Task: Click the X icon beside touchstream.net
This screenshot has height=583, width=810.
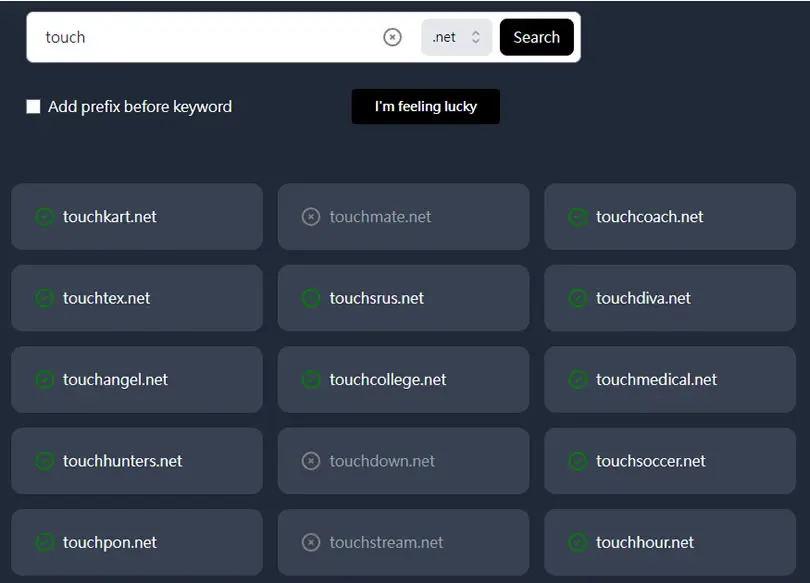Action: pyautogui.click(x=311, y=542)
